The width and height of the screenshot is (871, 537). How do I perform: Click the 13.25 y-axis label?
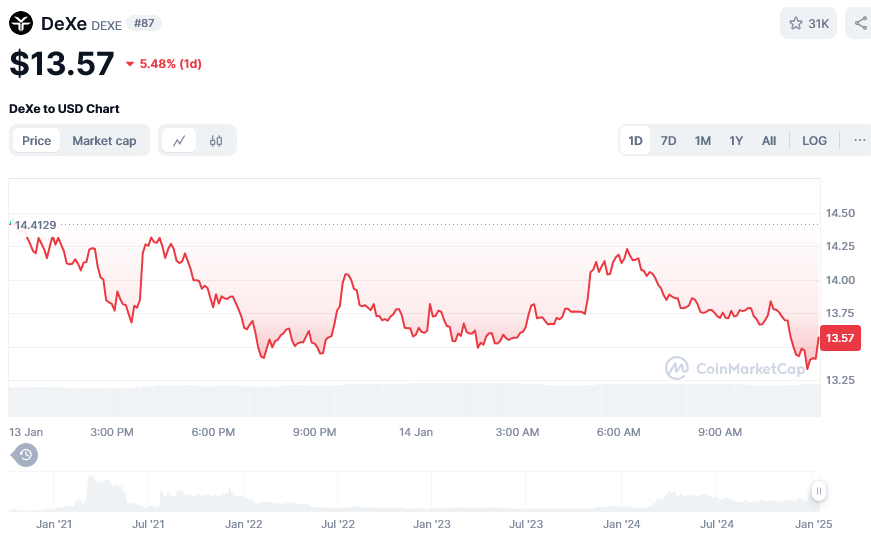tap(840, 380)
